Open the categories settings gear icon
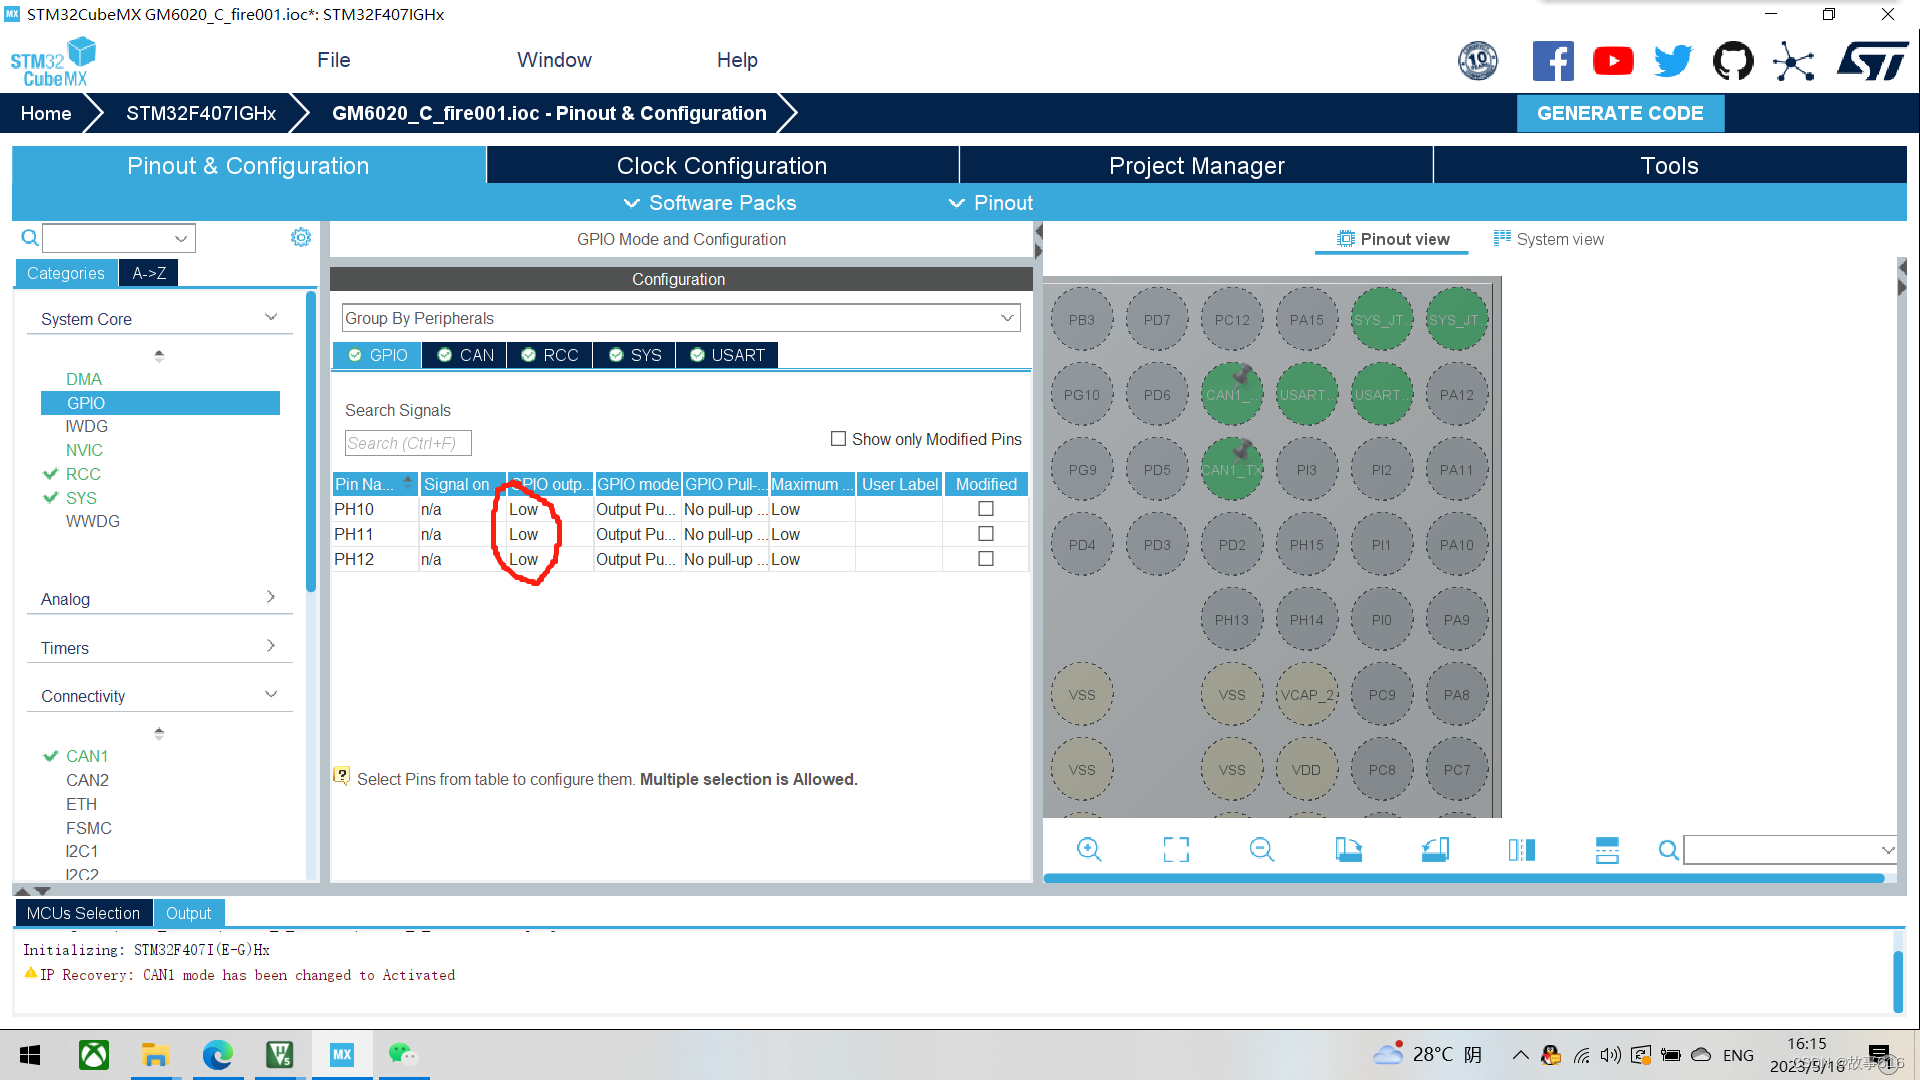 coord(300,237)
